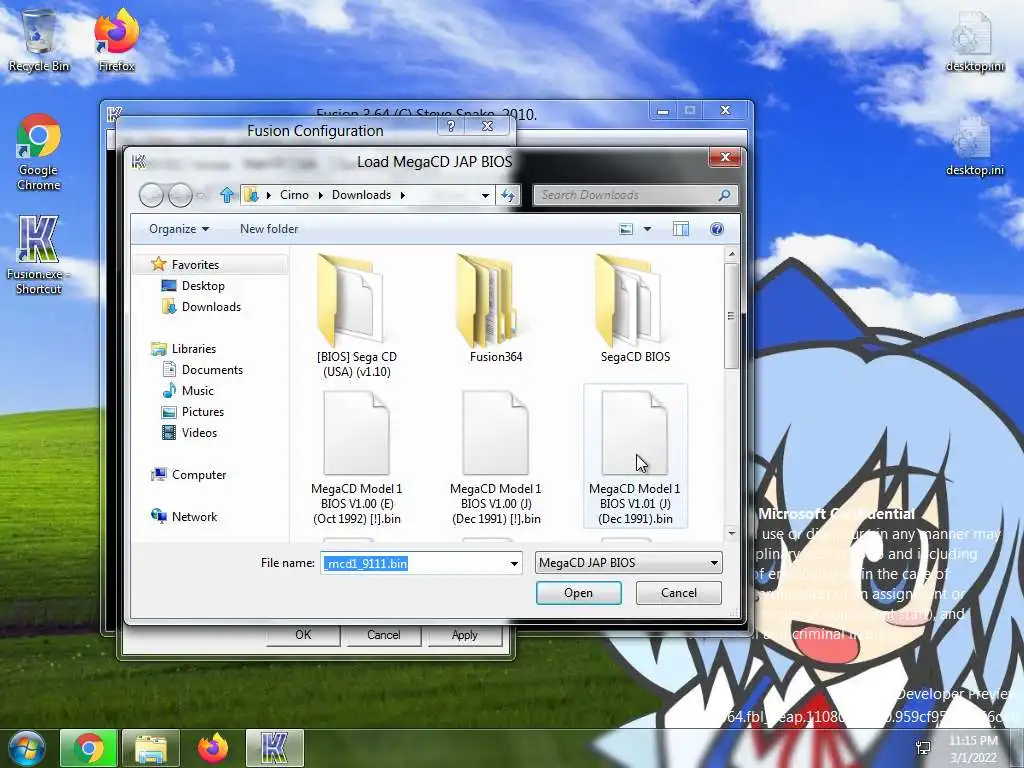Click the file list scroll down arrow

(x=731, y=534)
